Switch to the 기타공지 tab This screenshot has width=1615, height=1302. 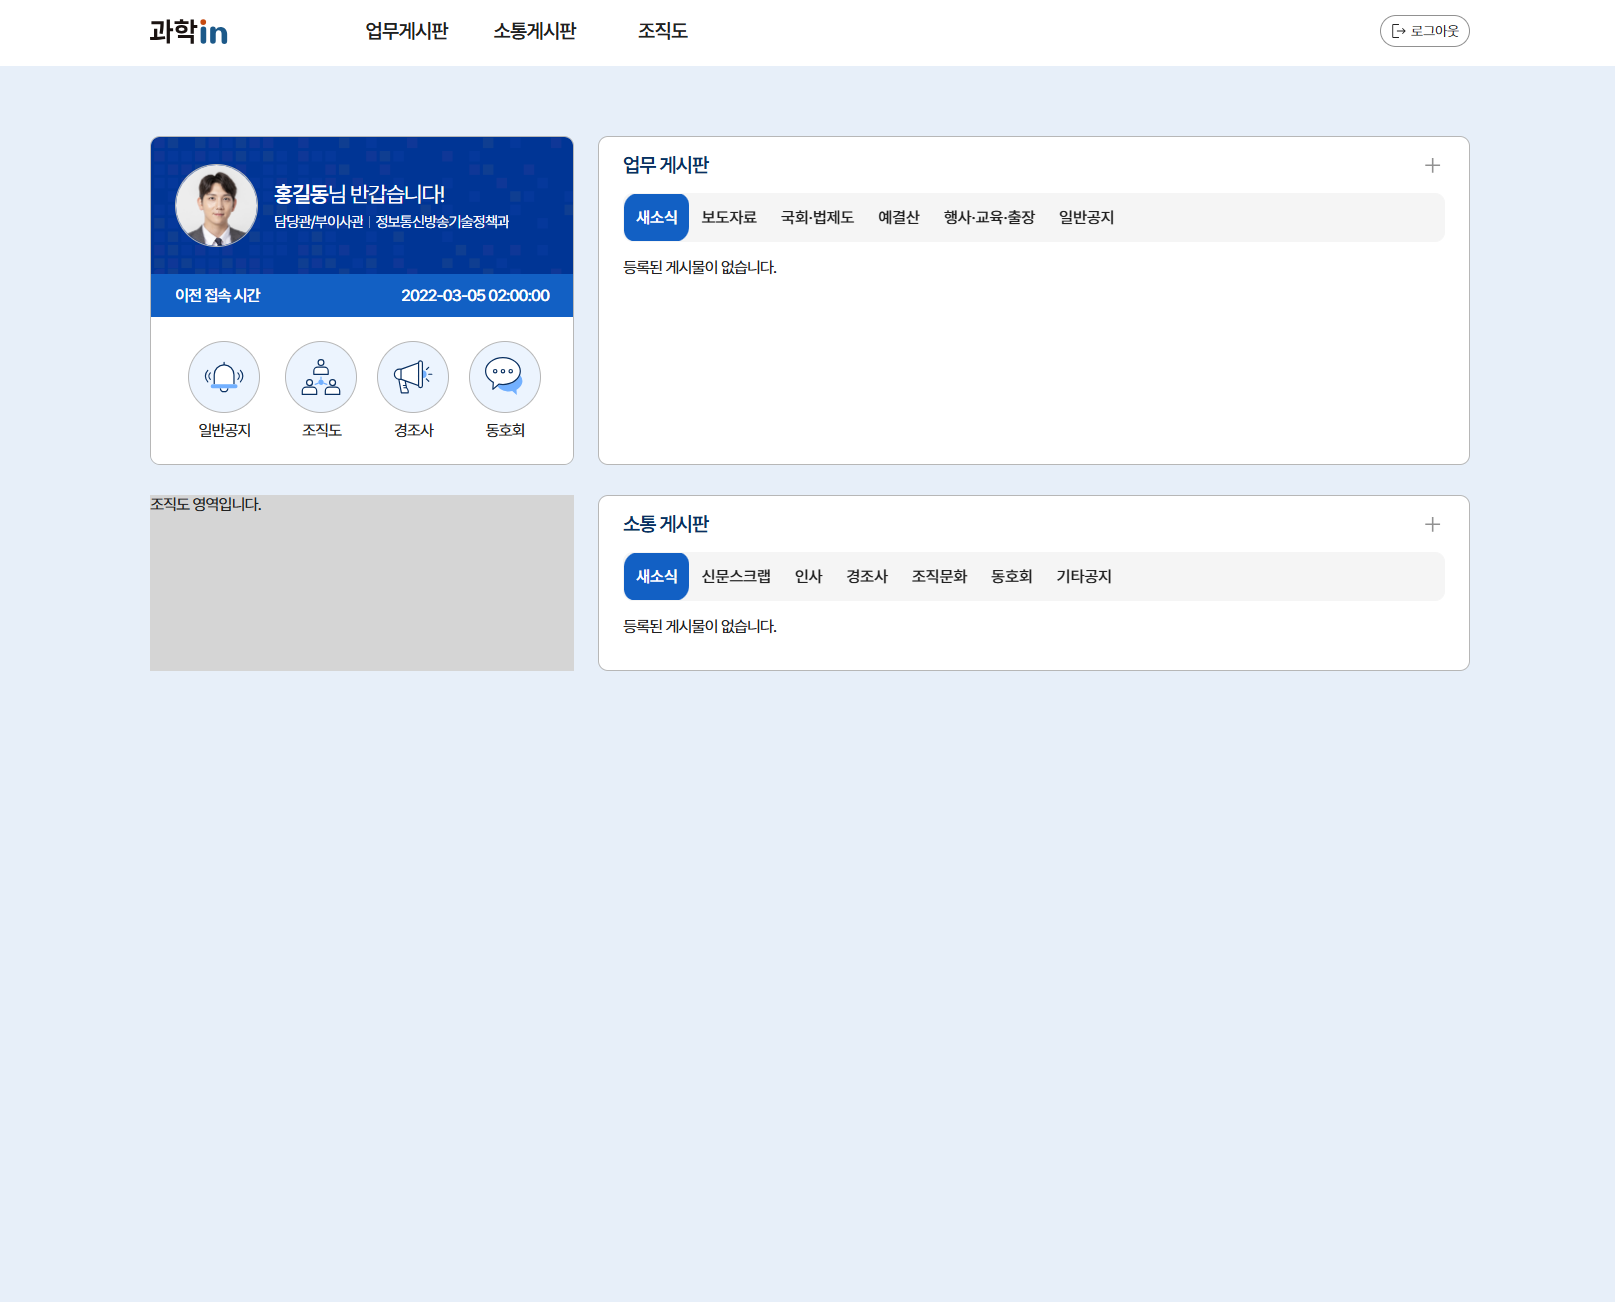coord(1084,576)
